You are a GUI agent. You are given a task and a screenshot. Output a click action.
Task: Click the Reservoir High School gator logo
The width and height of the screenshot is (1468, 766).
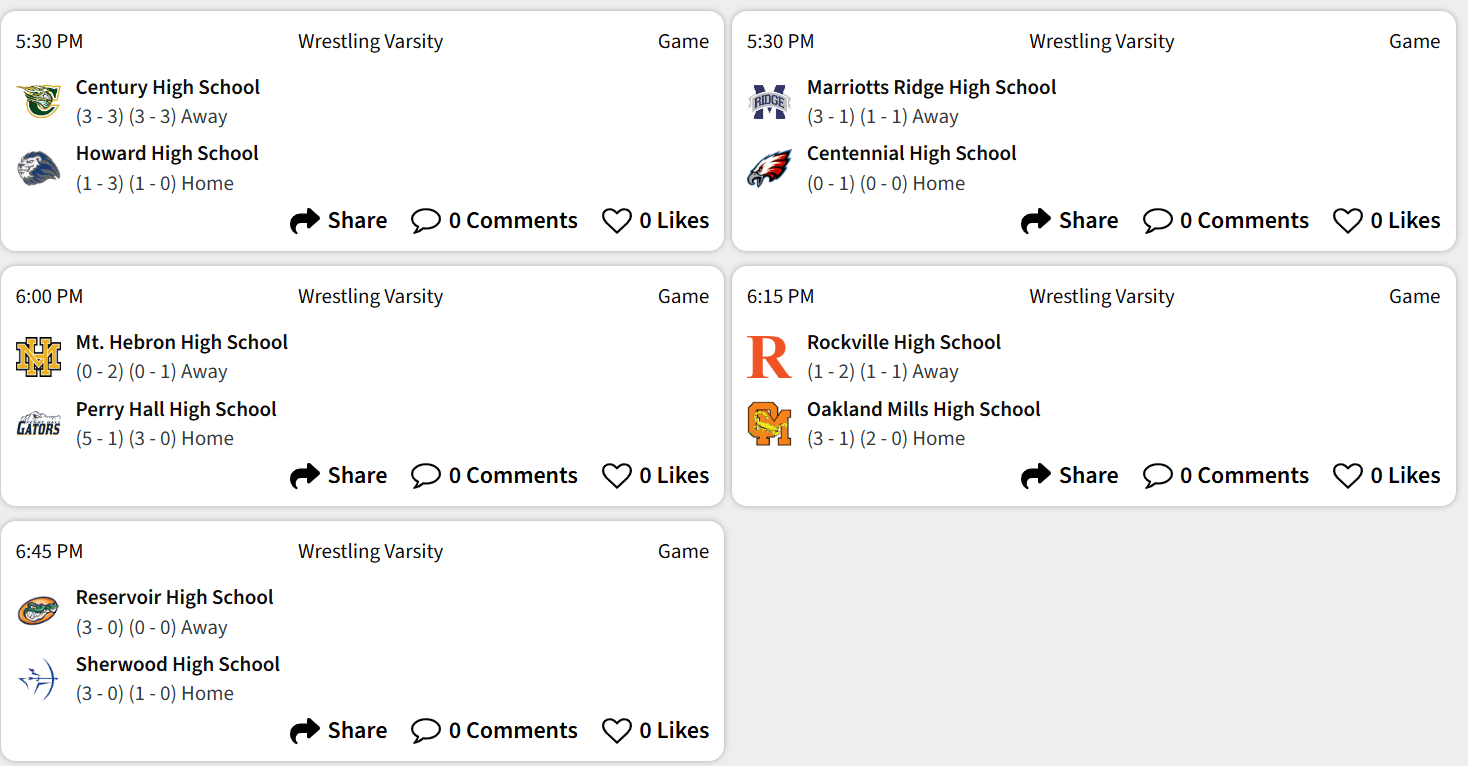[39, 612]
